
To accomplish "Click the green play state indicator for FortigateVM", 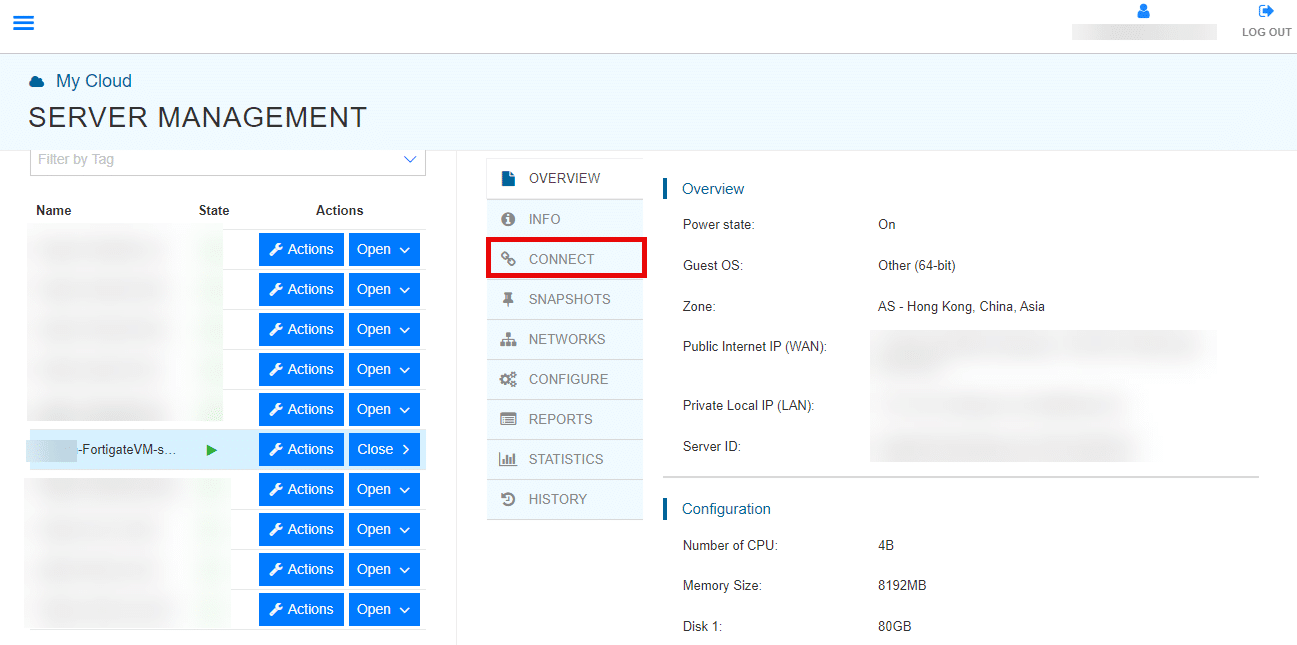I will tap(210, 450).
